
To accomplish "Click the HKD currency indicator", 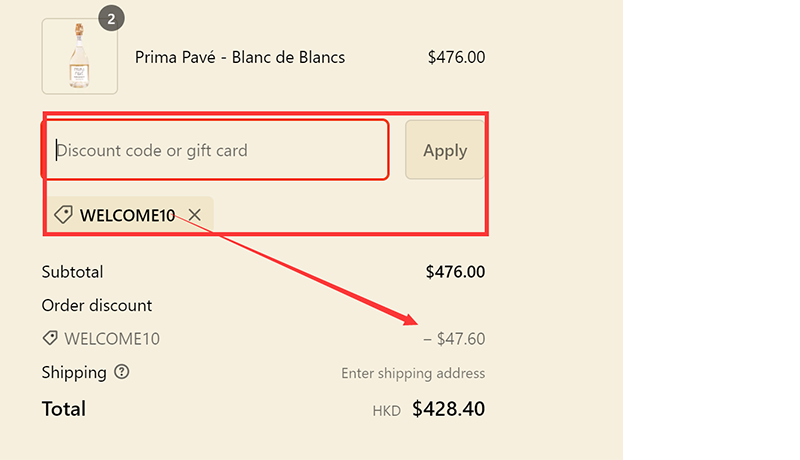I will tap(386, 410).
